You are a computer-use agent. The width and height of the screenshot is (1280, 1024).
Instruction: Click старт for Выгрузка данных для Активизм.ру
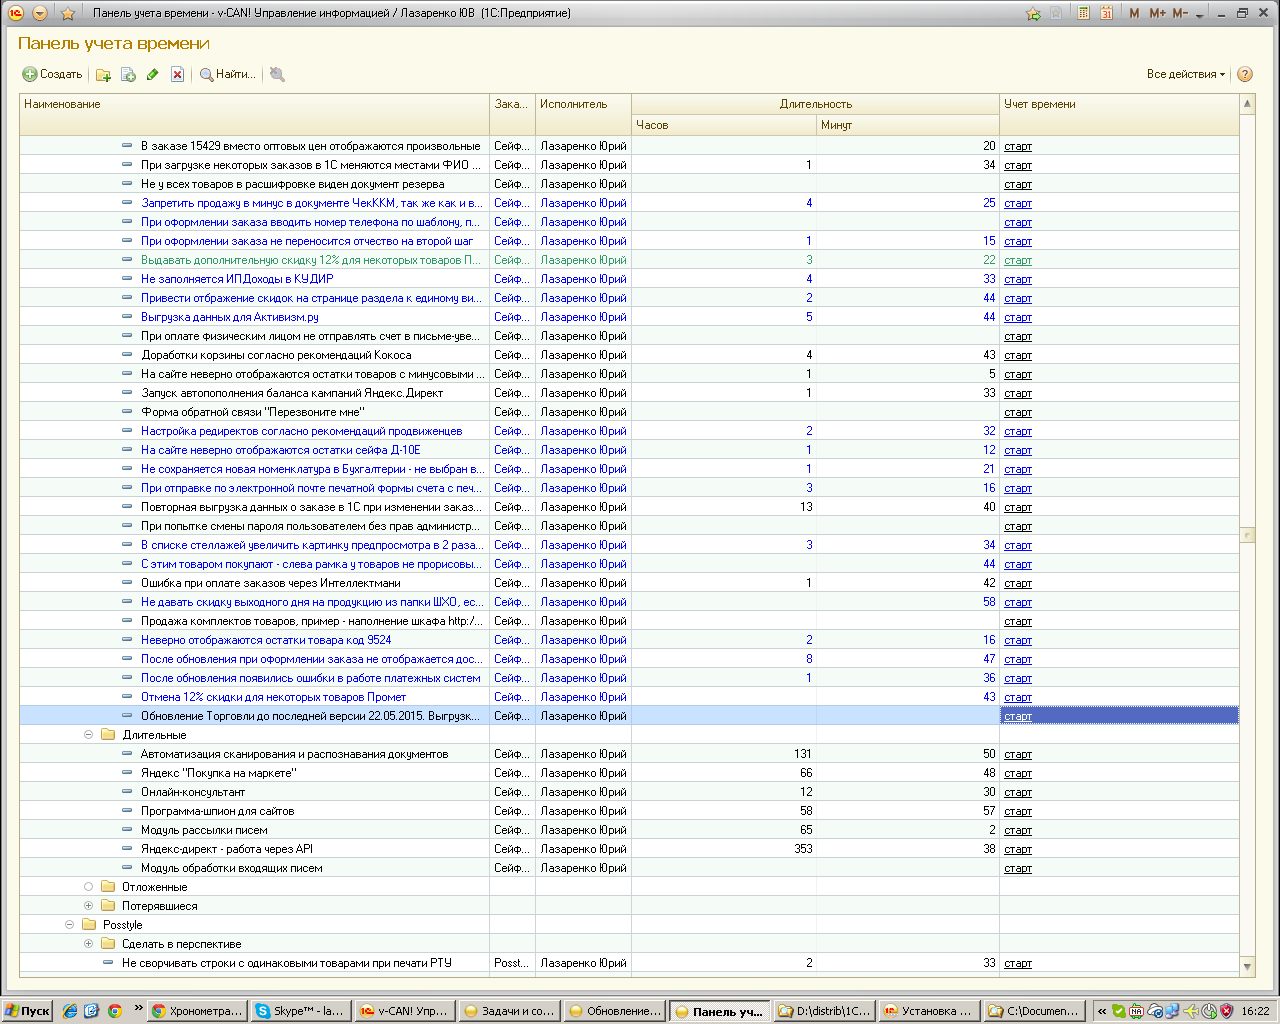coord(1018,317)
